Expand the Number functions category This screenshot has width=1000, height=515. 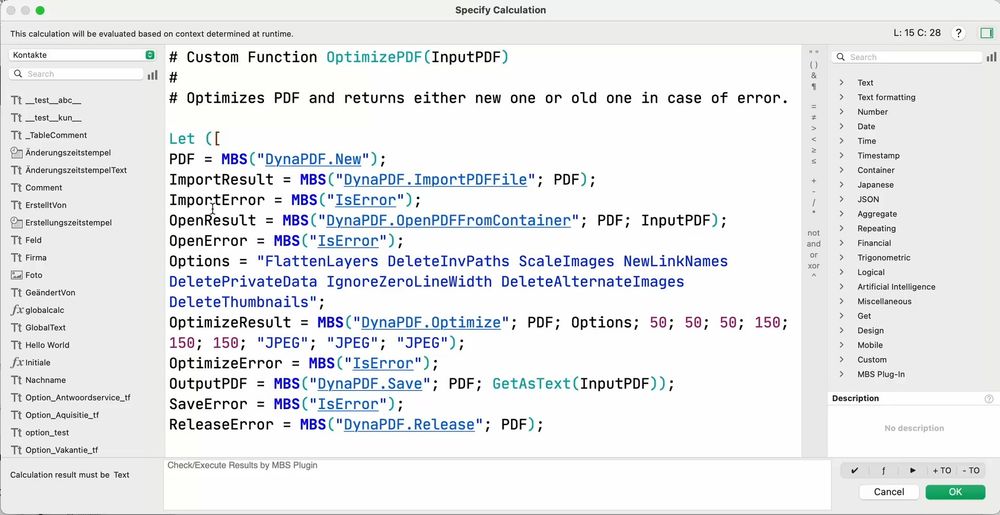tap(842, 112)
